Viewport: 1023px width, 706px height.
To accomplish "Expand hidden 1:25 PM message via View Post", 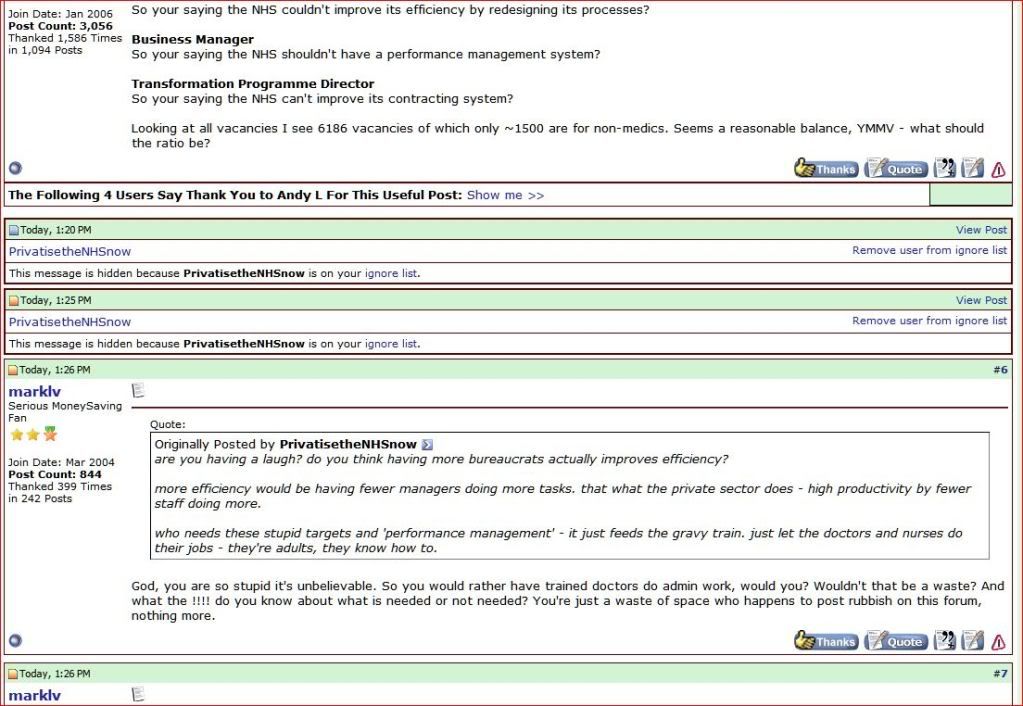I will [x=981, y=300].
